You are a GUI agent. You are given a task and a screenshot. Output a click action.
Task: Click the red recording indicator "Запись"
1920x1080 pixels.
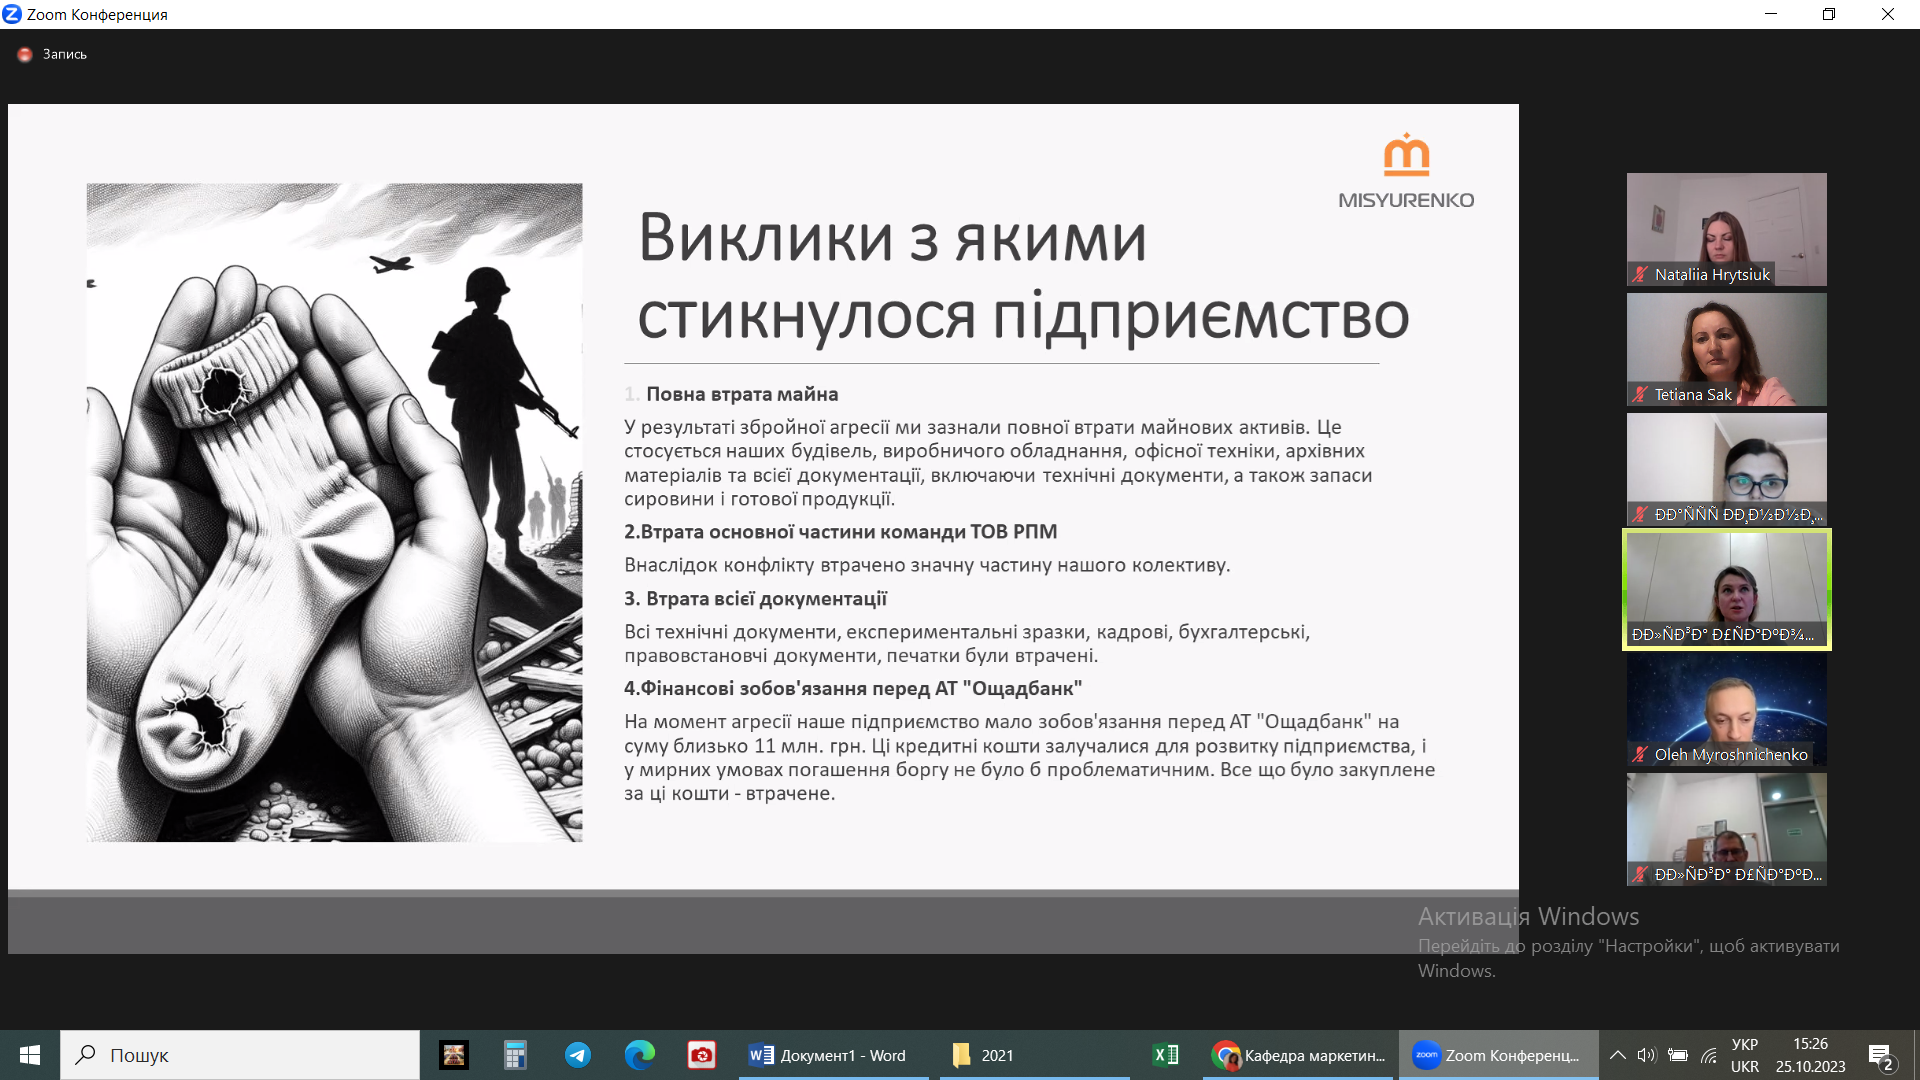coord(25,55)
